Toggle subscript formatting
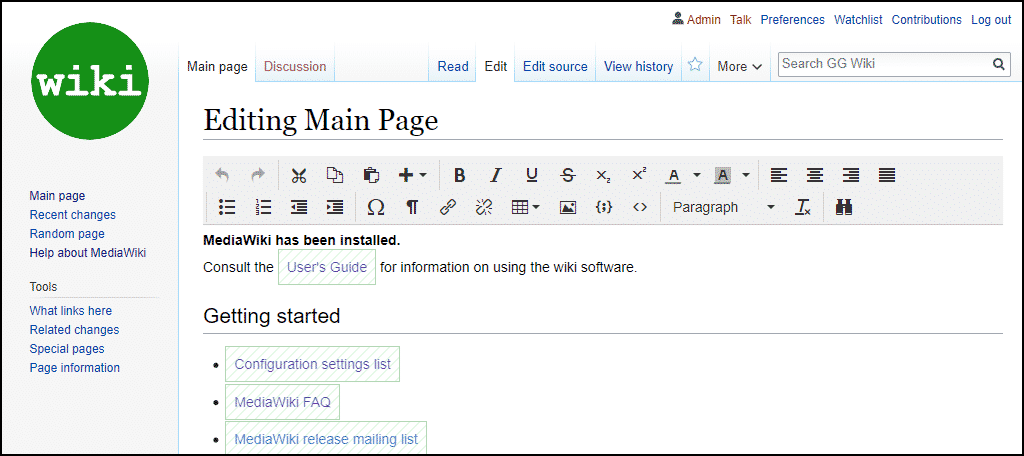This screenshot has width=1024, height=456. (x=603, y=175)
